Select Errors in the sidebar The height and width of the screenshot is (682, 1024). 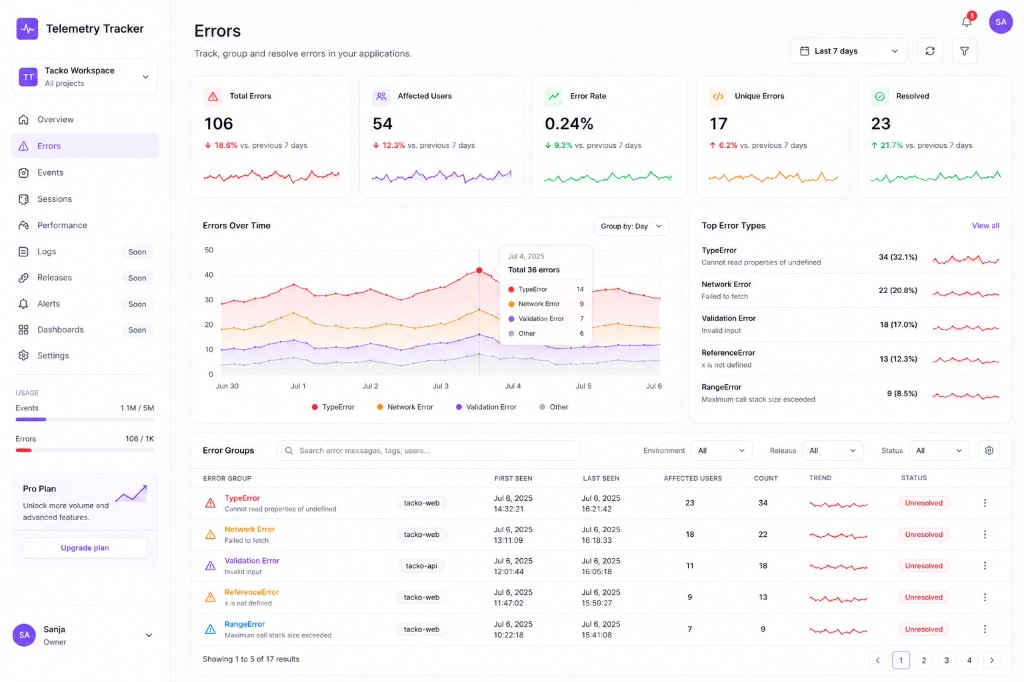pyautogui.click(x=85, y=146)
